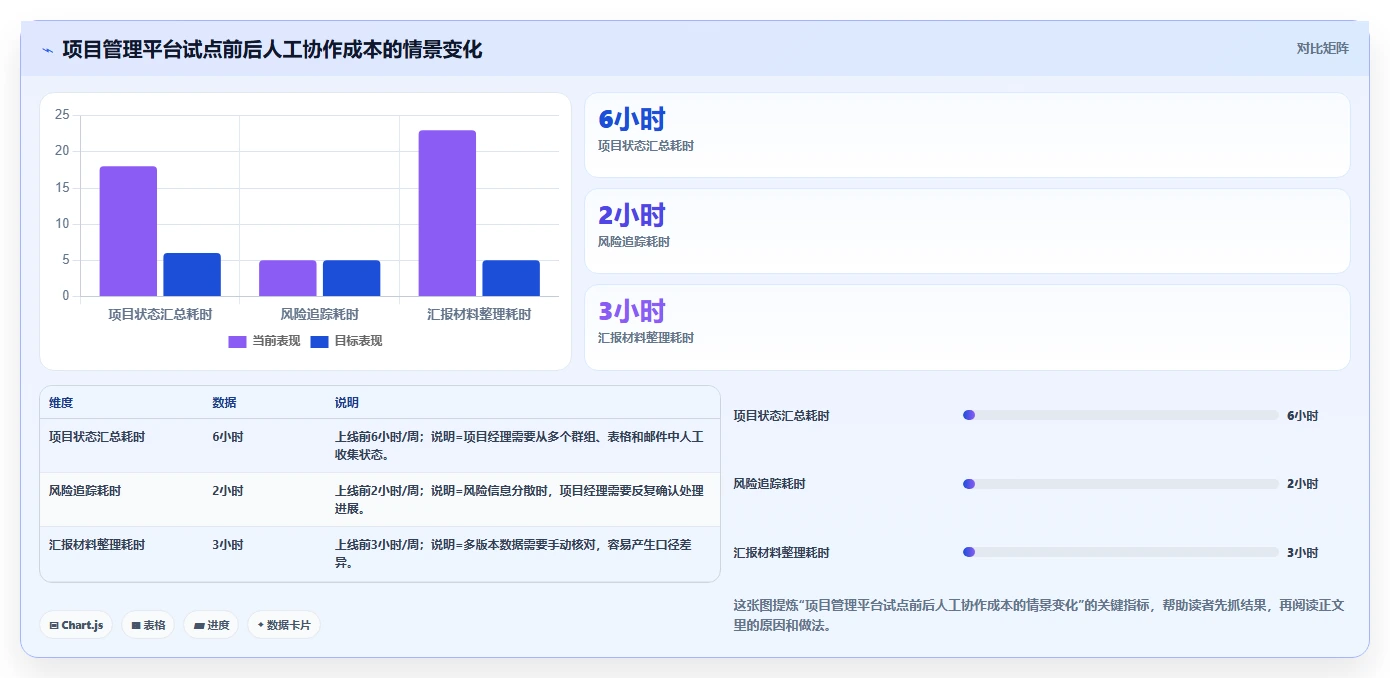
Task: Select the 6小时 data card
Action: 967,135
